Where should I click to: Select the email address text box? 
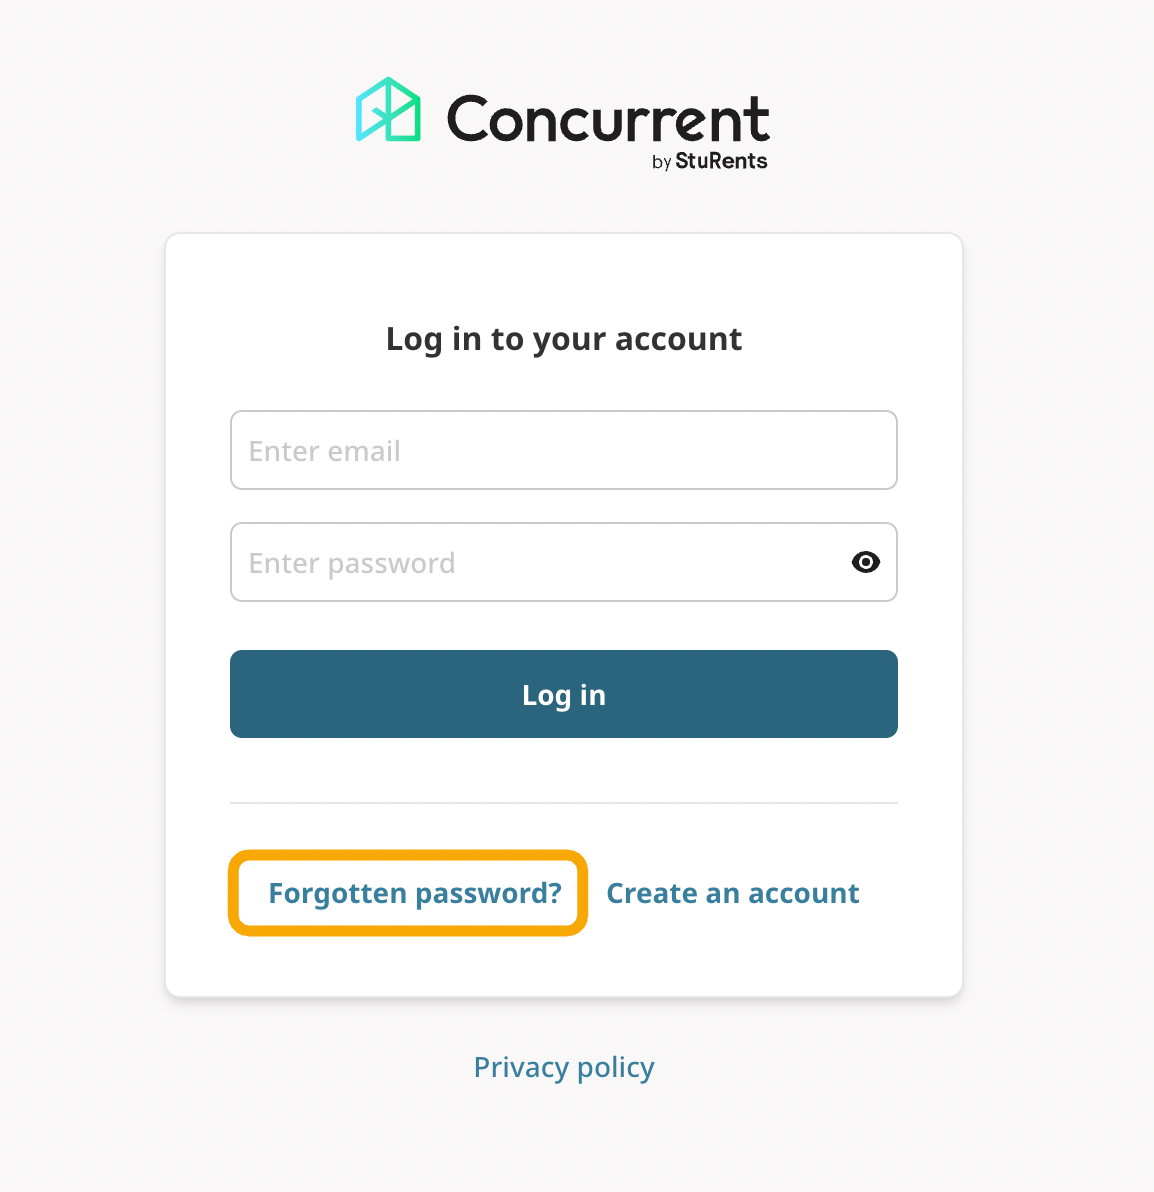point(563,450)
